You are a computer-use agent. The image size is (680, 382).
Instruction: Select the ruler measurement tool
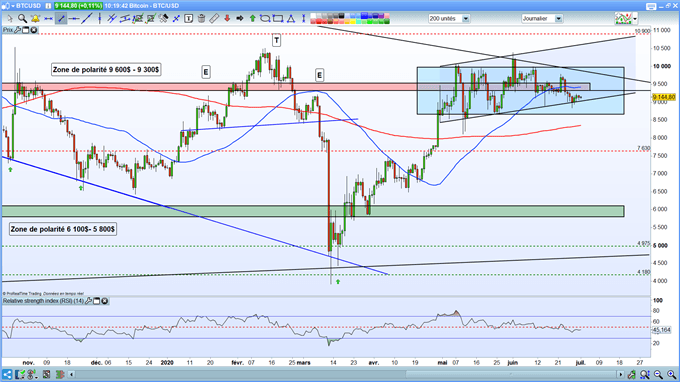pyautogui.click(x=214, y=19)
